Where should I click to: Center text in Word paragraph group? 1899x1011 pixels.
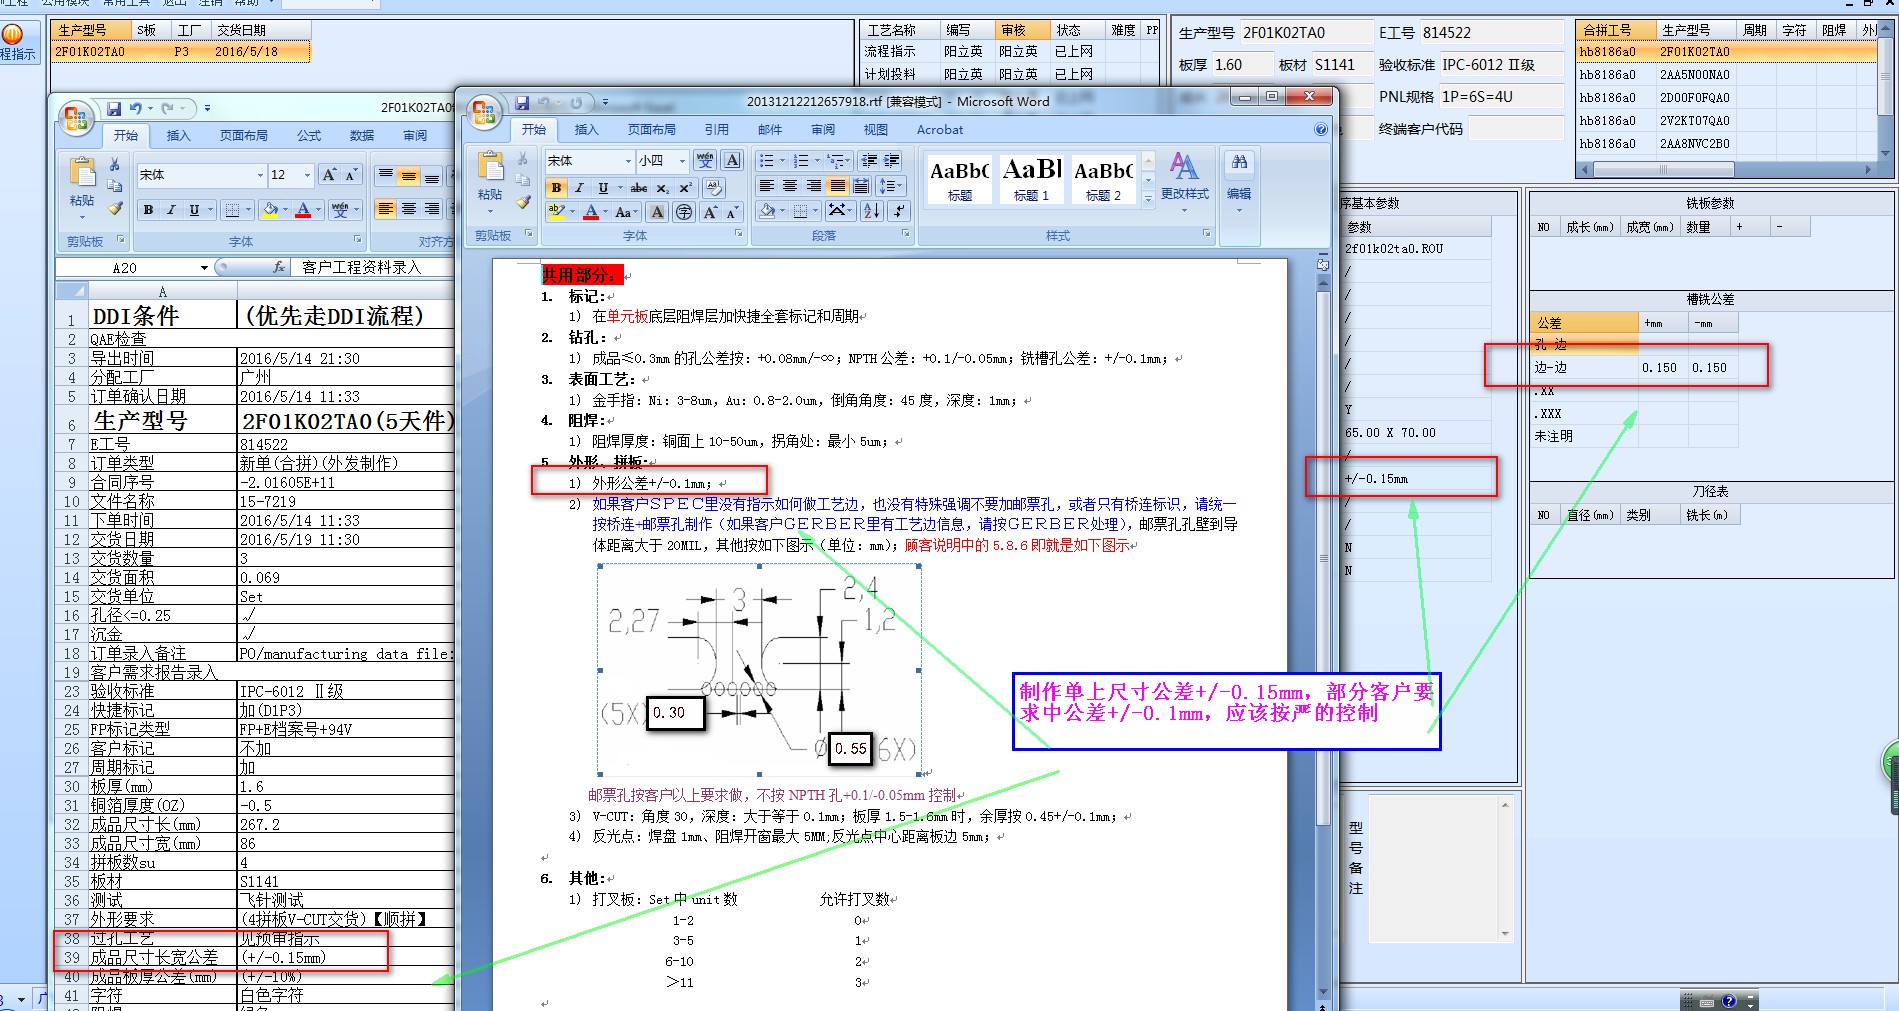pos(790,186)
